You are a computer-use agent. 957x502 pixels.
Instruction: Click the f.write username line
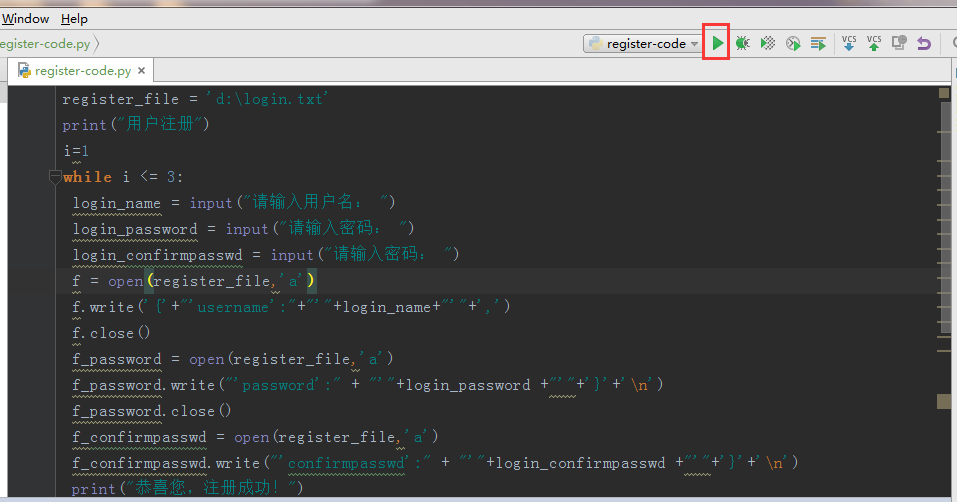pyautogui.click(x=291, y=307)
